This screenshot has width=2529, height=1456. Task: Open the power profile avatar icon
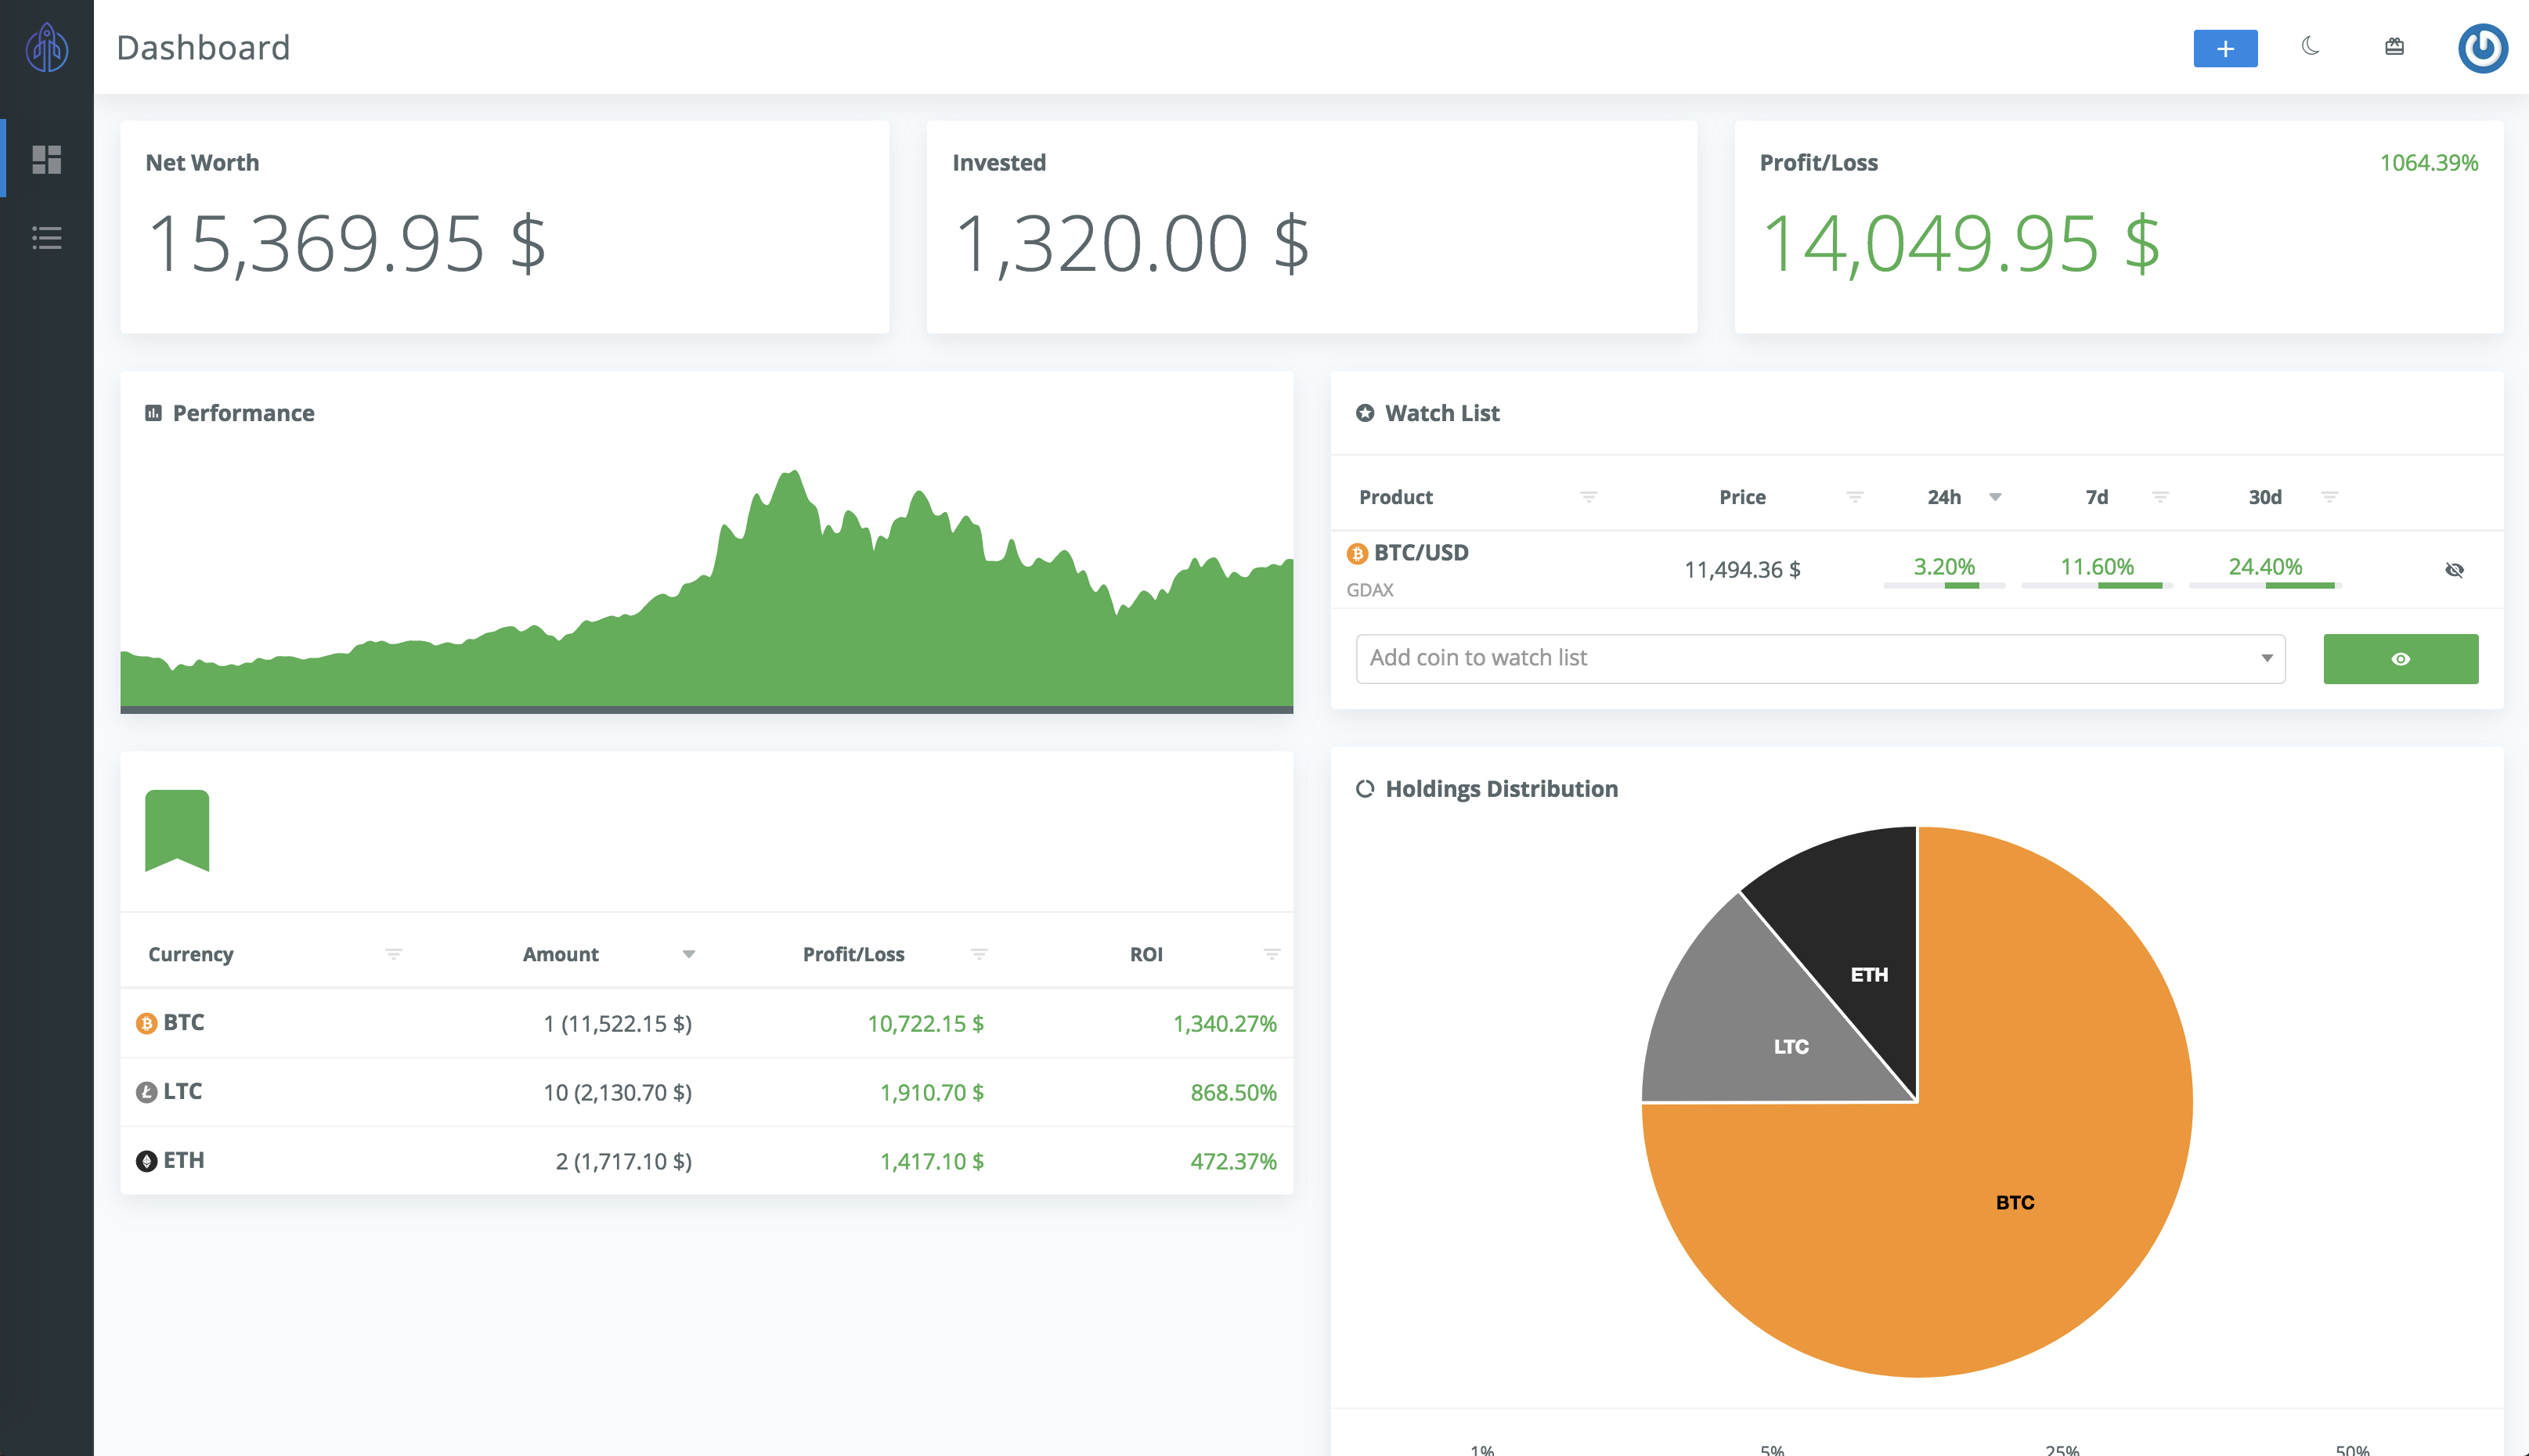point(2482,48)
